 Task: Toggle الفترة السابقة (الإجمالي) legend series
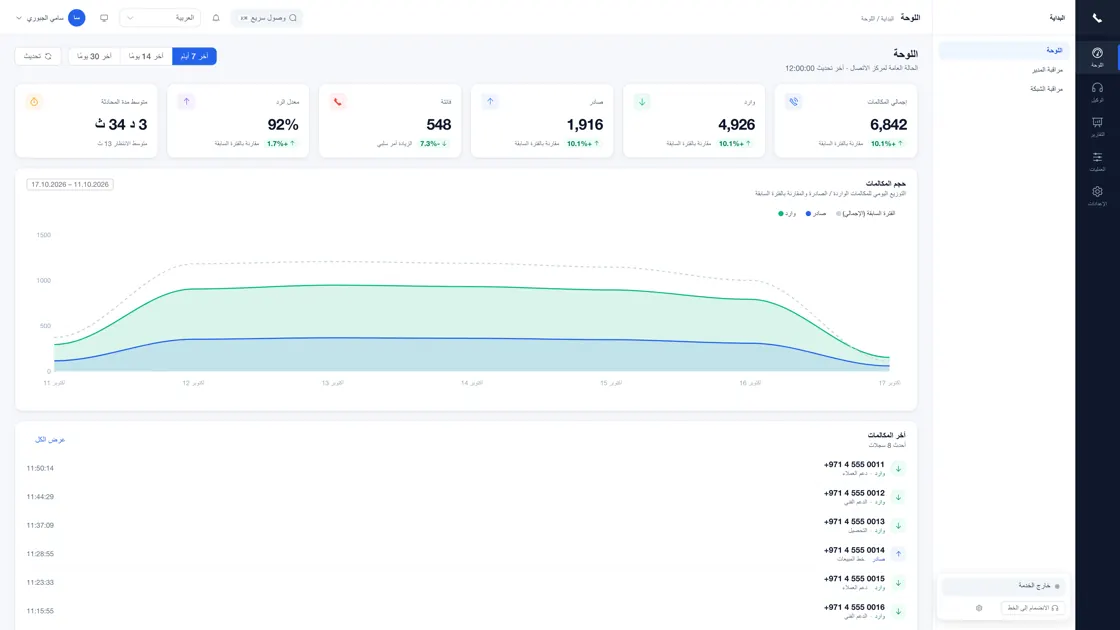tap(866, 214)
